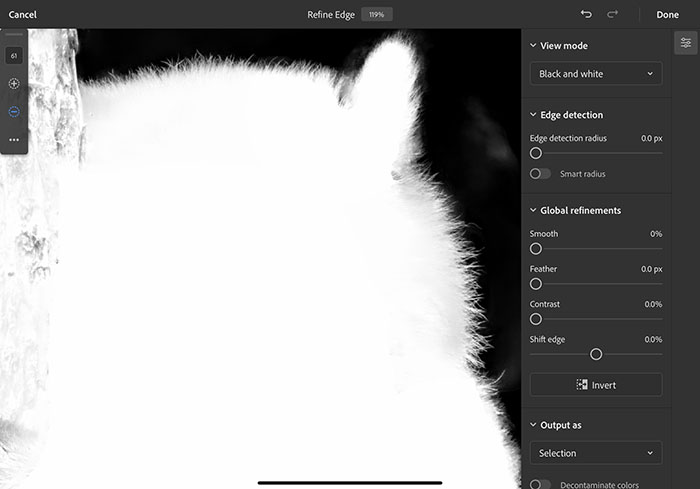The height and width of the screenshot is (489, 700).
Task: Undo the last action
Action: coord(586,14)
